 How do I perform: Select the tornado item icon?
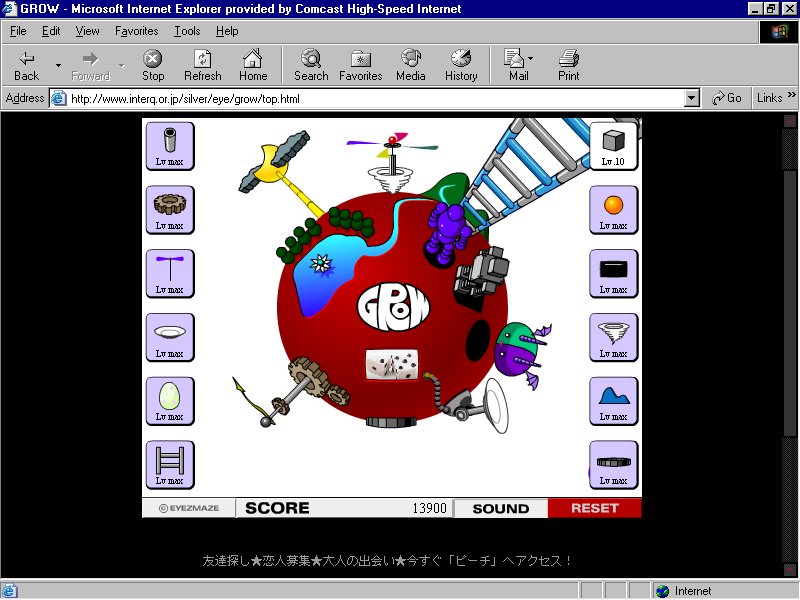(613, 338)
